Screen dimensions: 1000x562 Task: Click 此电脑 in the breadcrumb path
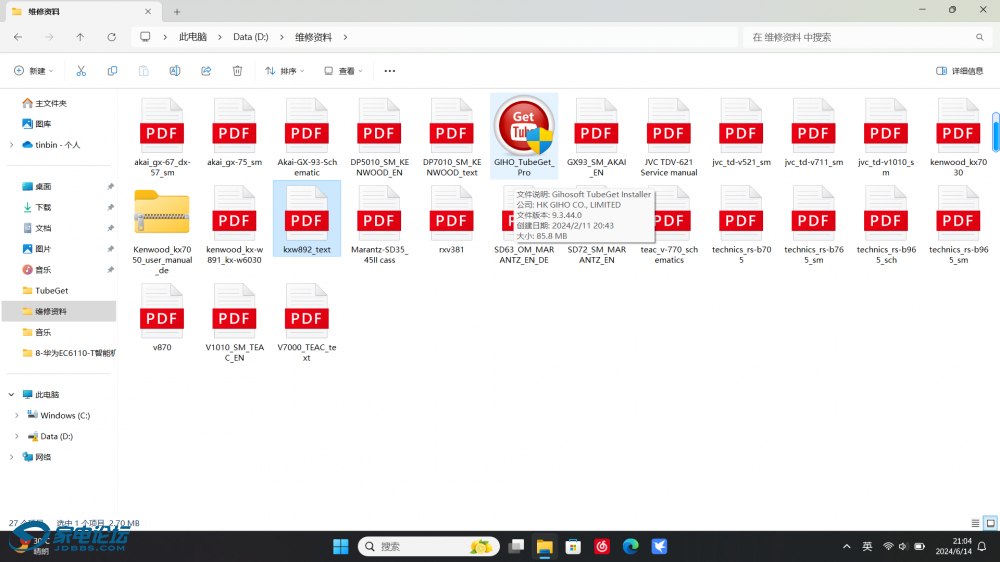tap(193, 37)
